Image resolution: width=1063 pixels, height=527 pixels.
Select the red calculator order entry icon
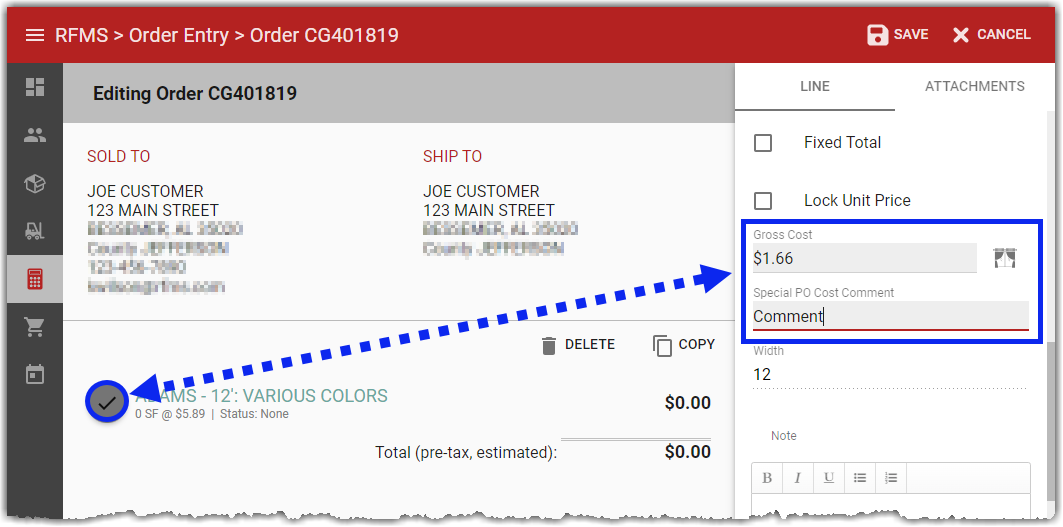click(x=35, y=279)
